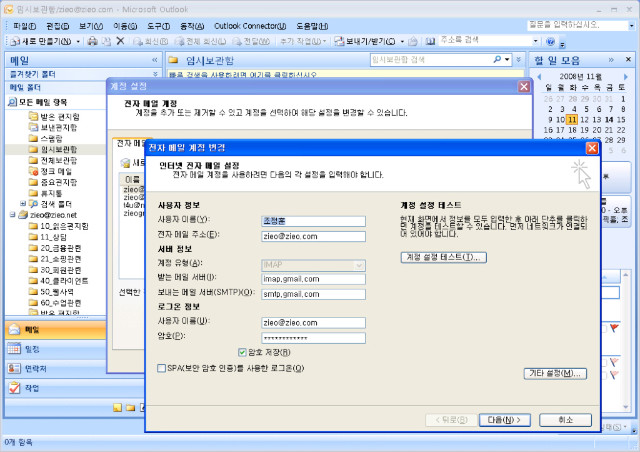Open the 받은 편지함 inbox folder
This screenshot has height=452, width=640.
pyautogui.click(x=54, y=117)
